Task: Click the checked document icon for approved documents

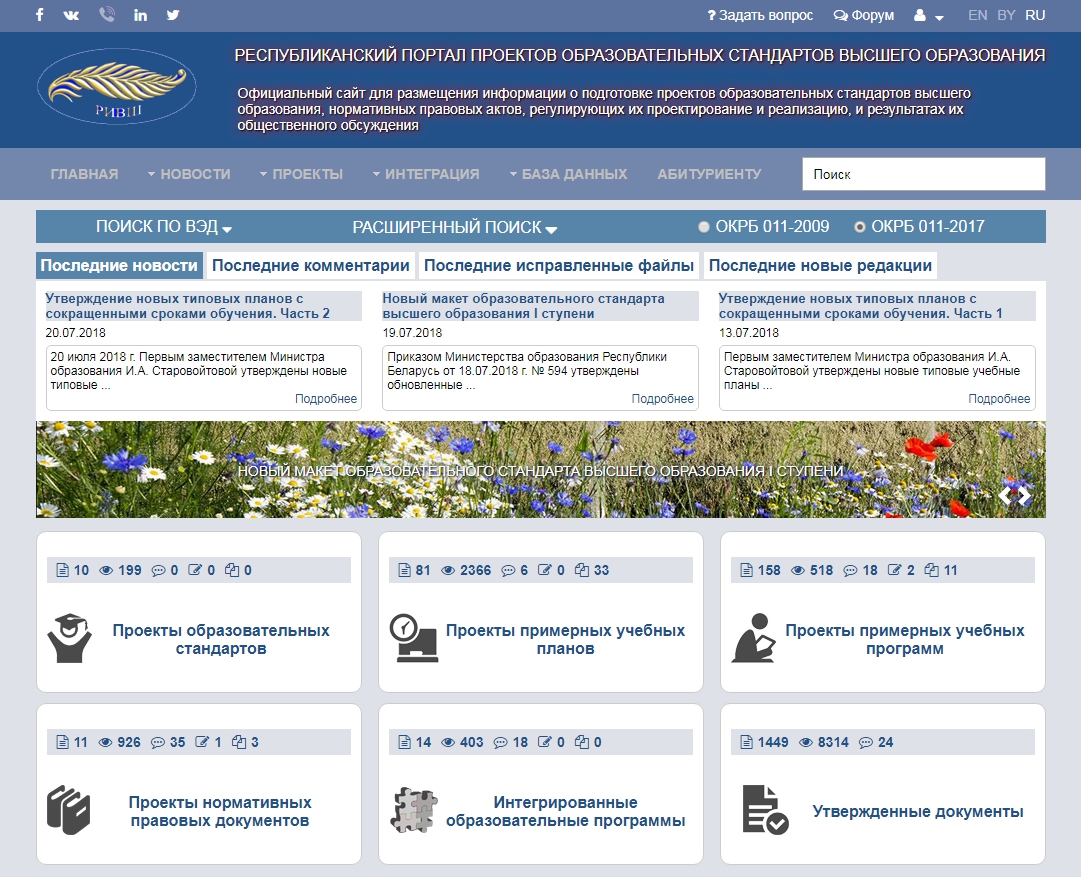Action: 765,810
